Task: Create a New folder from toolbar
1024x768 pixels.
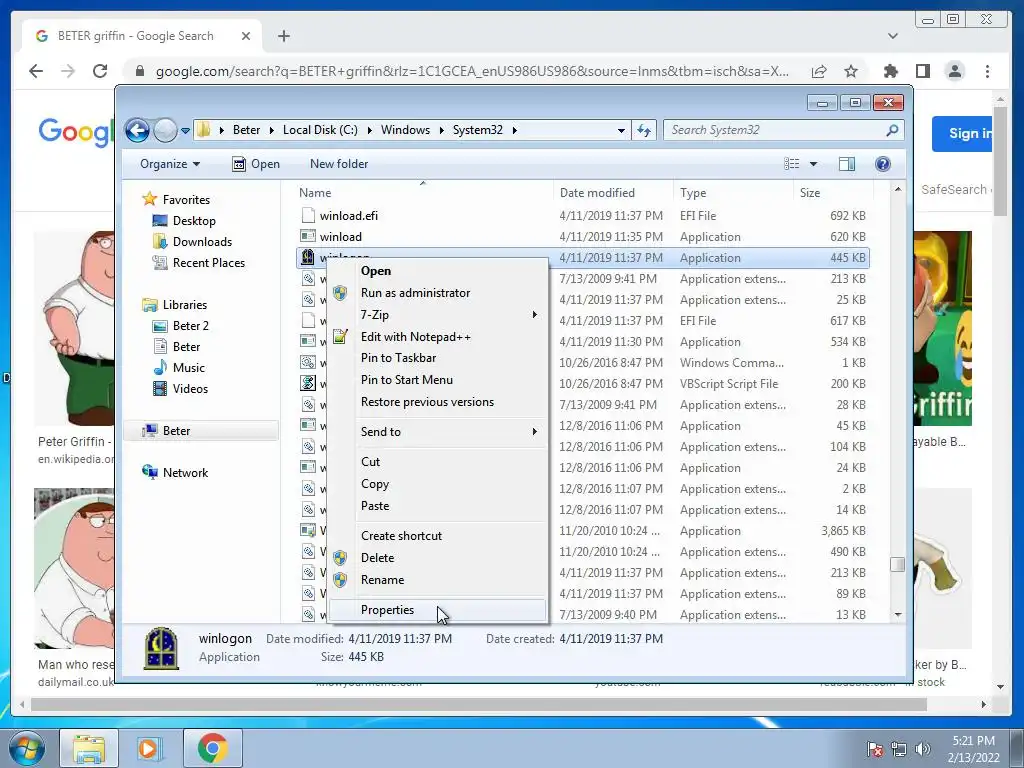Action: coord(339,164)
